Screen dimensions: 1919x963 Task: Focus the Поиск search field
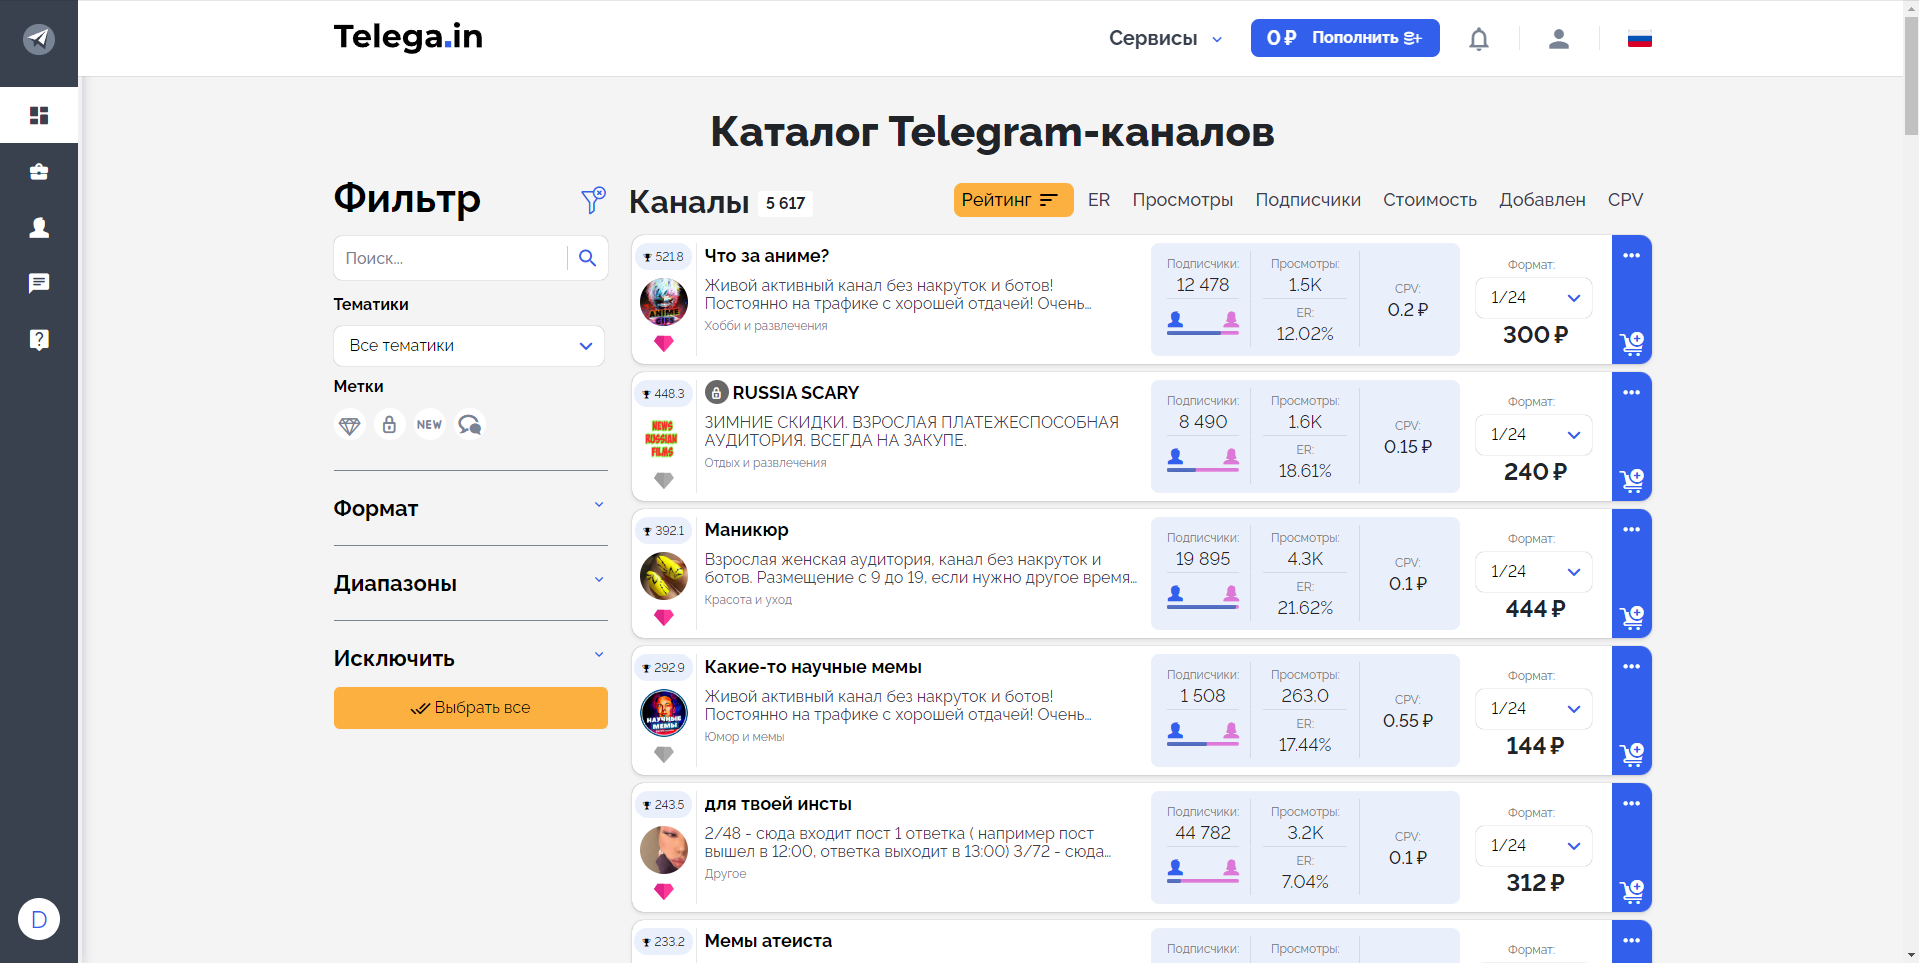click(x=451, y=258)
